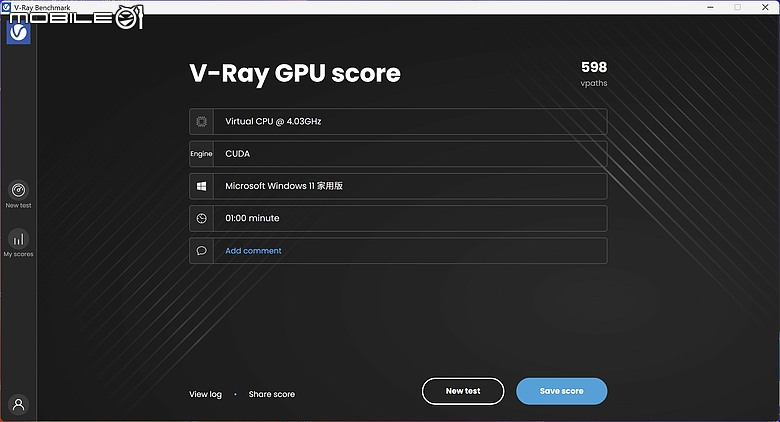Open View log link
The width and height of the screenshot is (780, 422).
point(205,394)
